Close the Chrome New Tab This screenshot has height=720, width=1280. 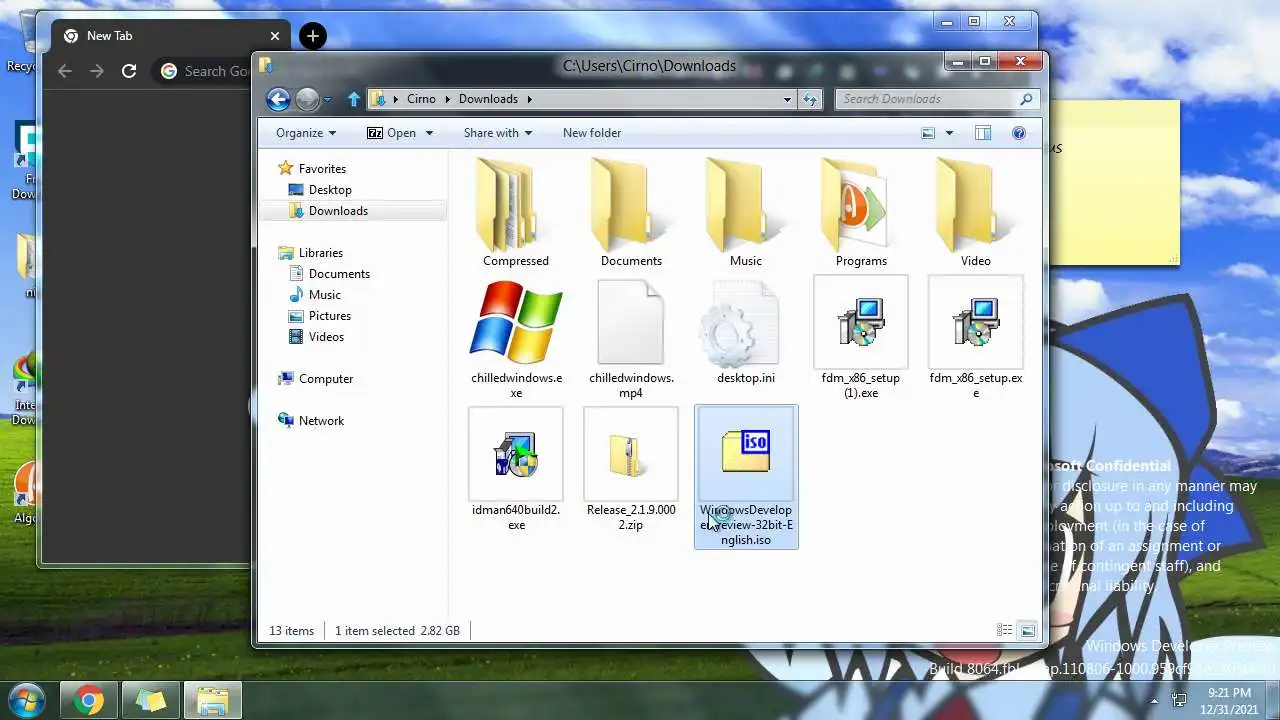[x=274, y=36]
